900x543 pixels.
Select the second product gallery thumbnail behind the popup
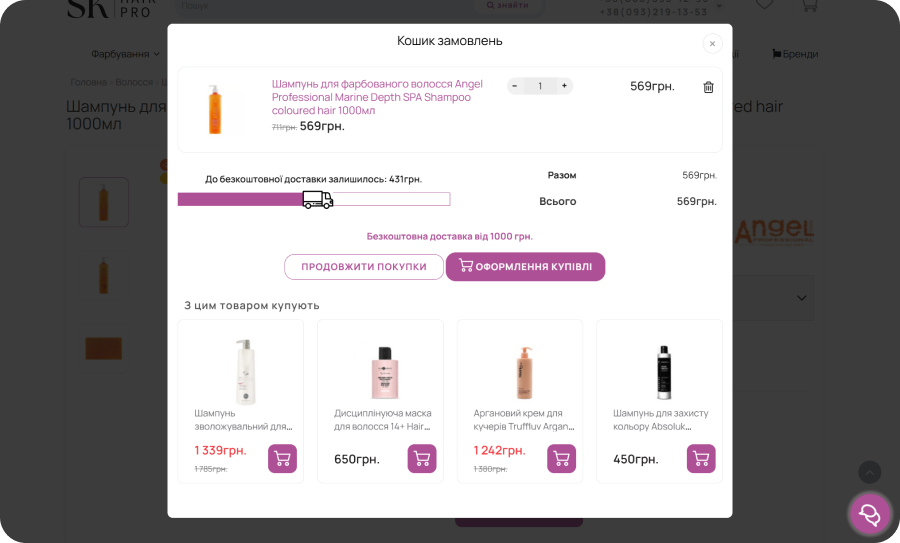click(x=104, y=275)
